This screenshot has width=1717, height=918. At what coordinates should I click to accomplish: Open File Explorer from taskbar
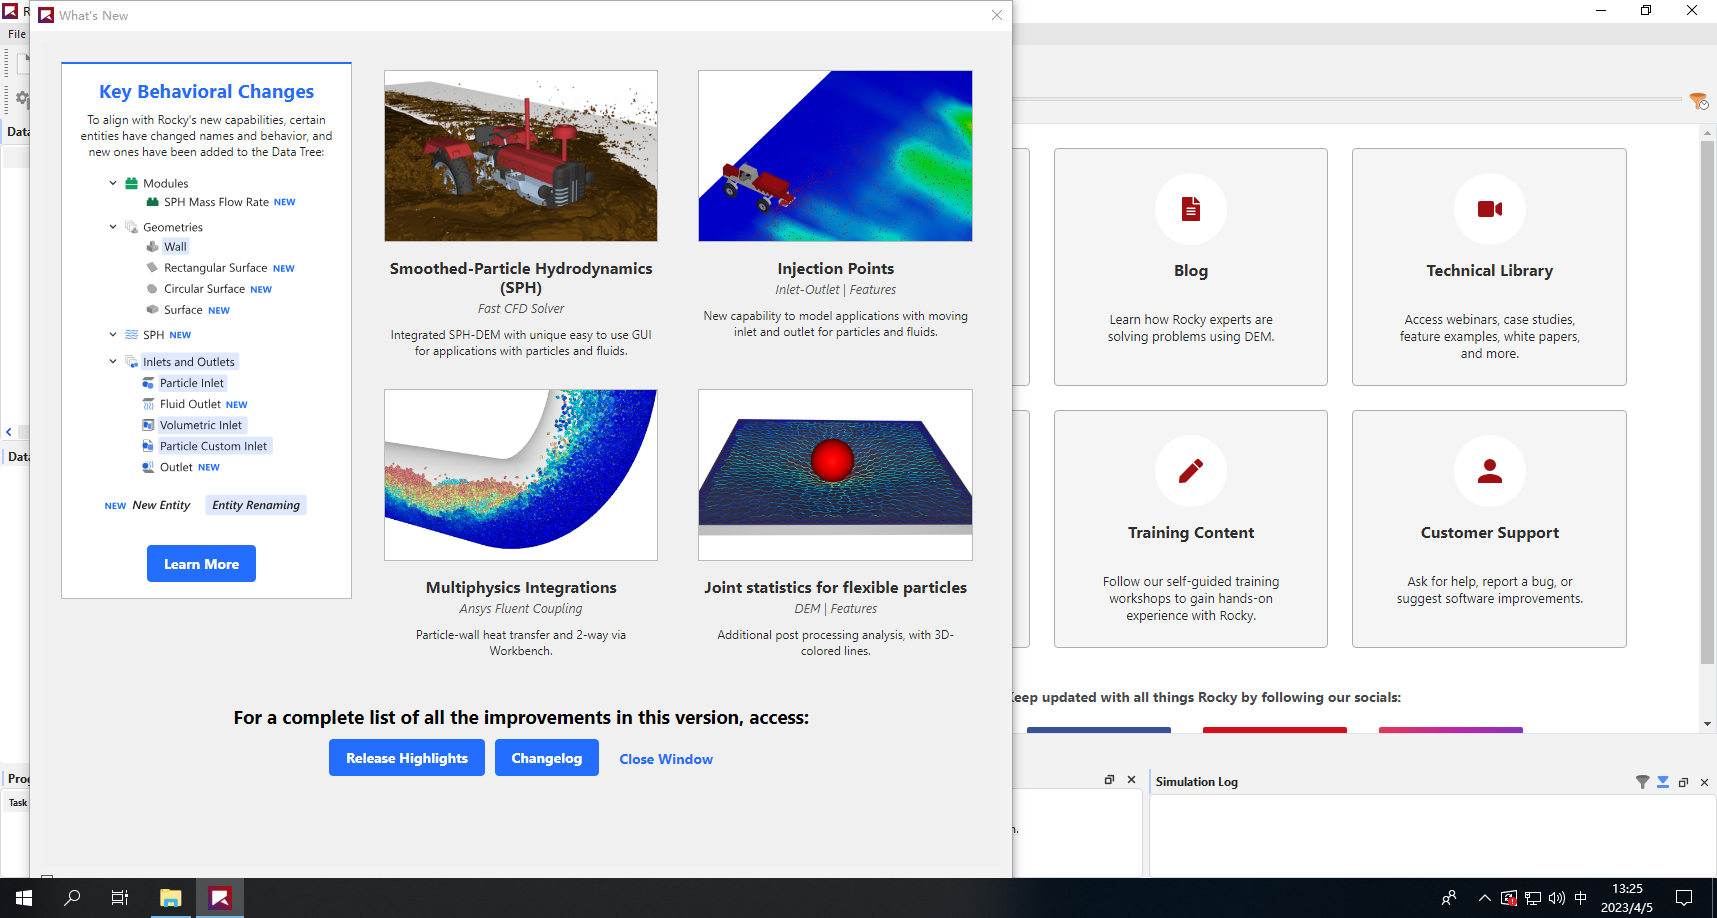point(171,898)
